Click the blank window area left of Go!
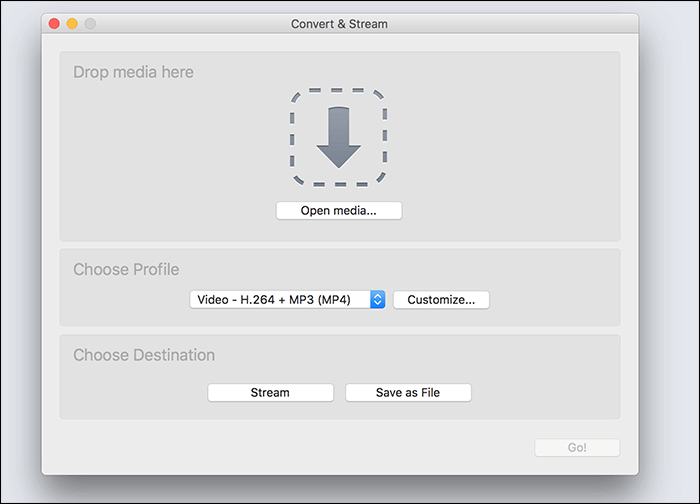 [x=300, y=448]
